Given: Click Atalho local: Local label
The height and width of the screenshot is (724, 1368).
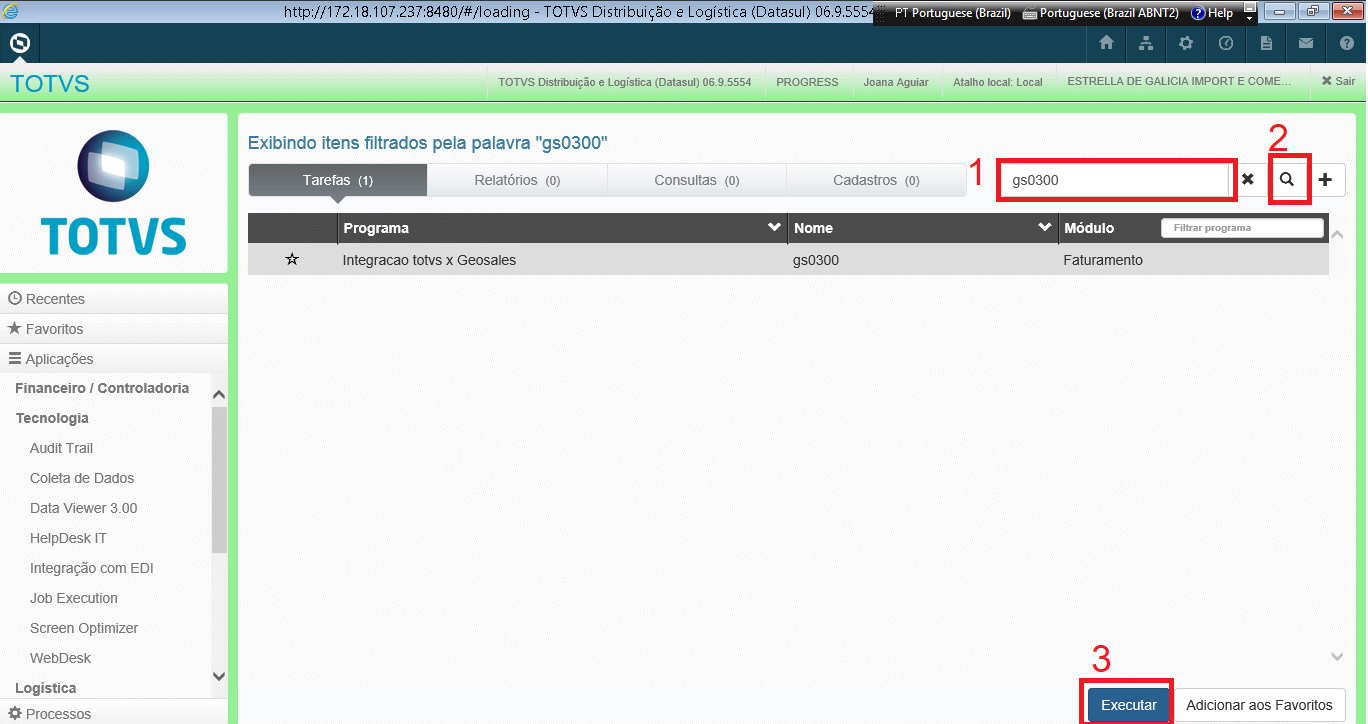Looking at the screenshot, I should click(998, 82).
